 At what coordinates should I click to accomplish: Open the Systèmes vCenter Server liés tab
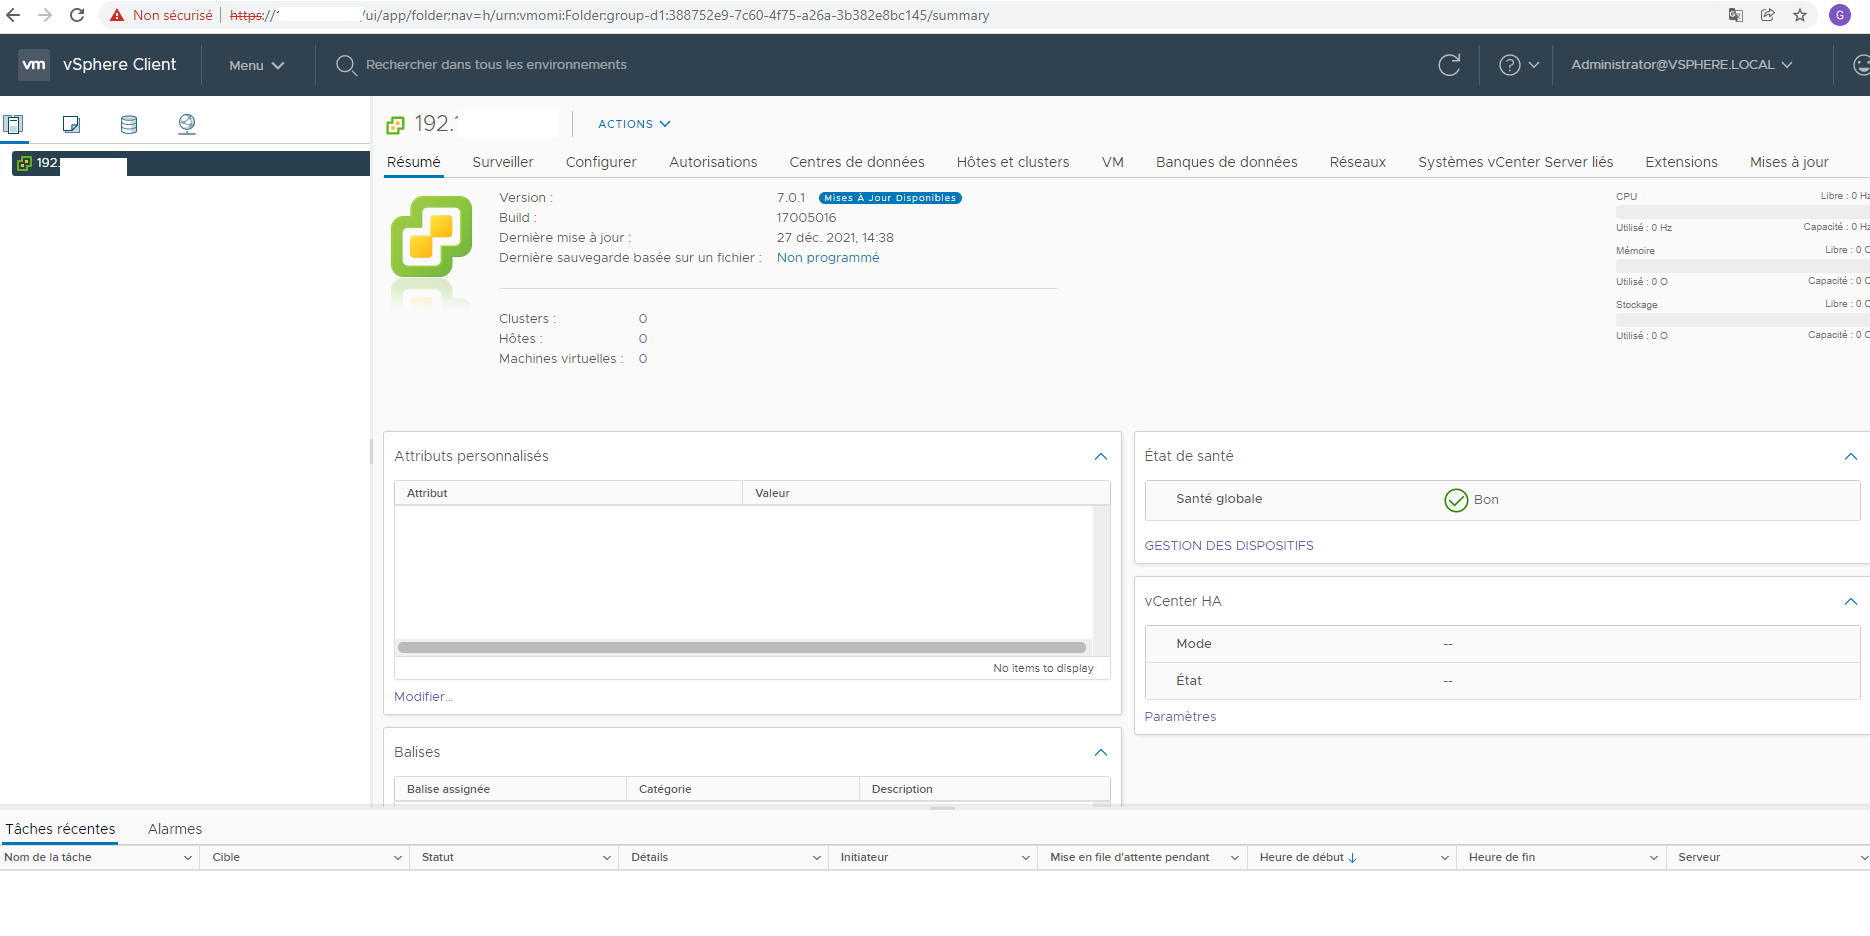[x=1516, y=162]
